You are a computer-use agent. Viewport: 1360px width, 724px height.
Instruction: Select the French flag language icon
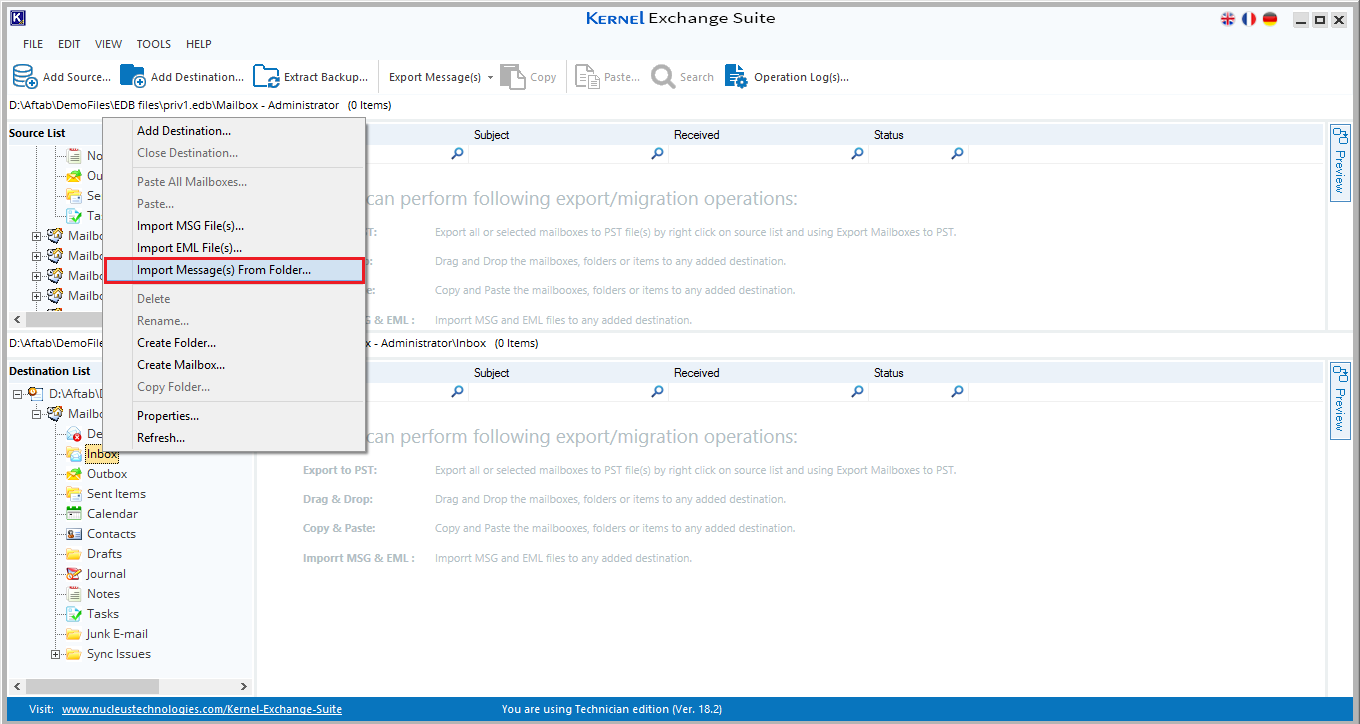(x=1249, y=19)
